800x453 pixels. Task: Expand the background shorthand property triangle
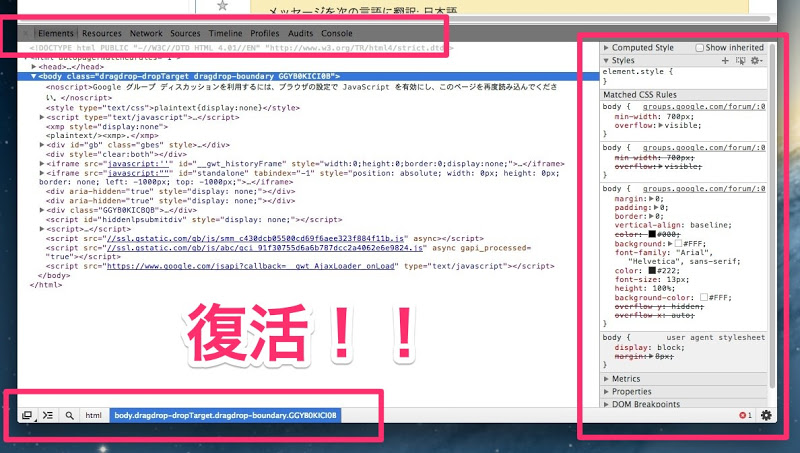[x=670, y=244]
